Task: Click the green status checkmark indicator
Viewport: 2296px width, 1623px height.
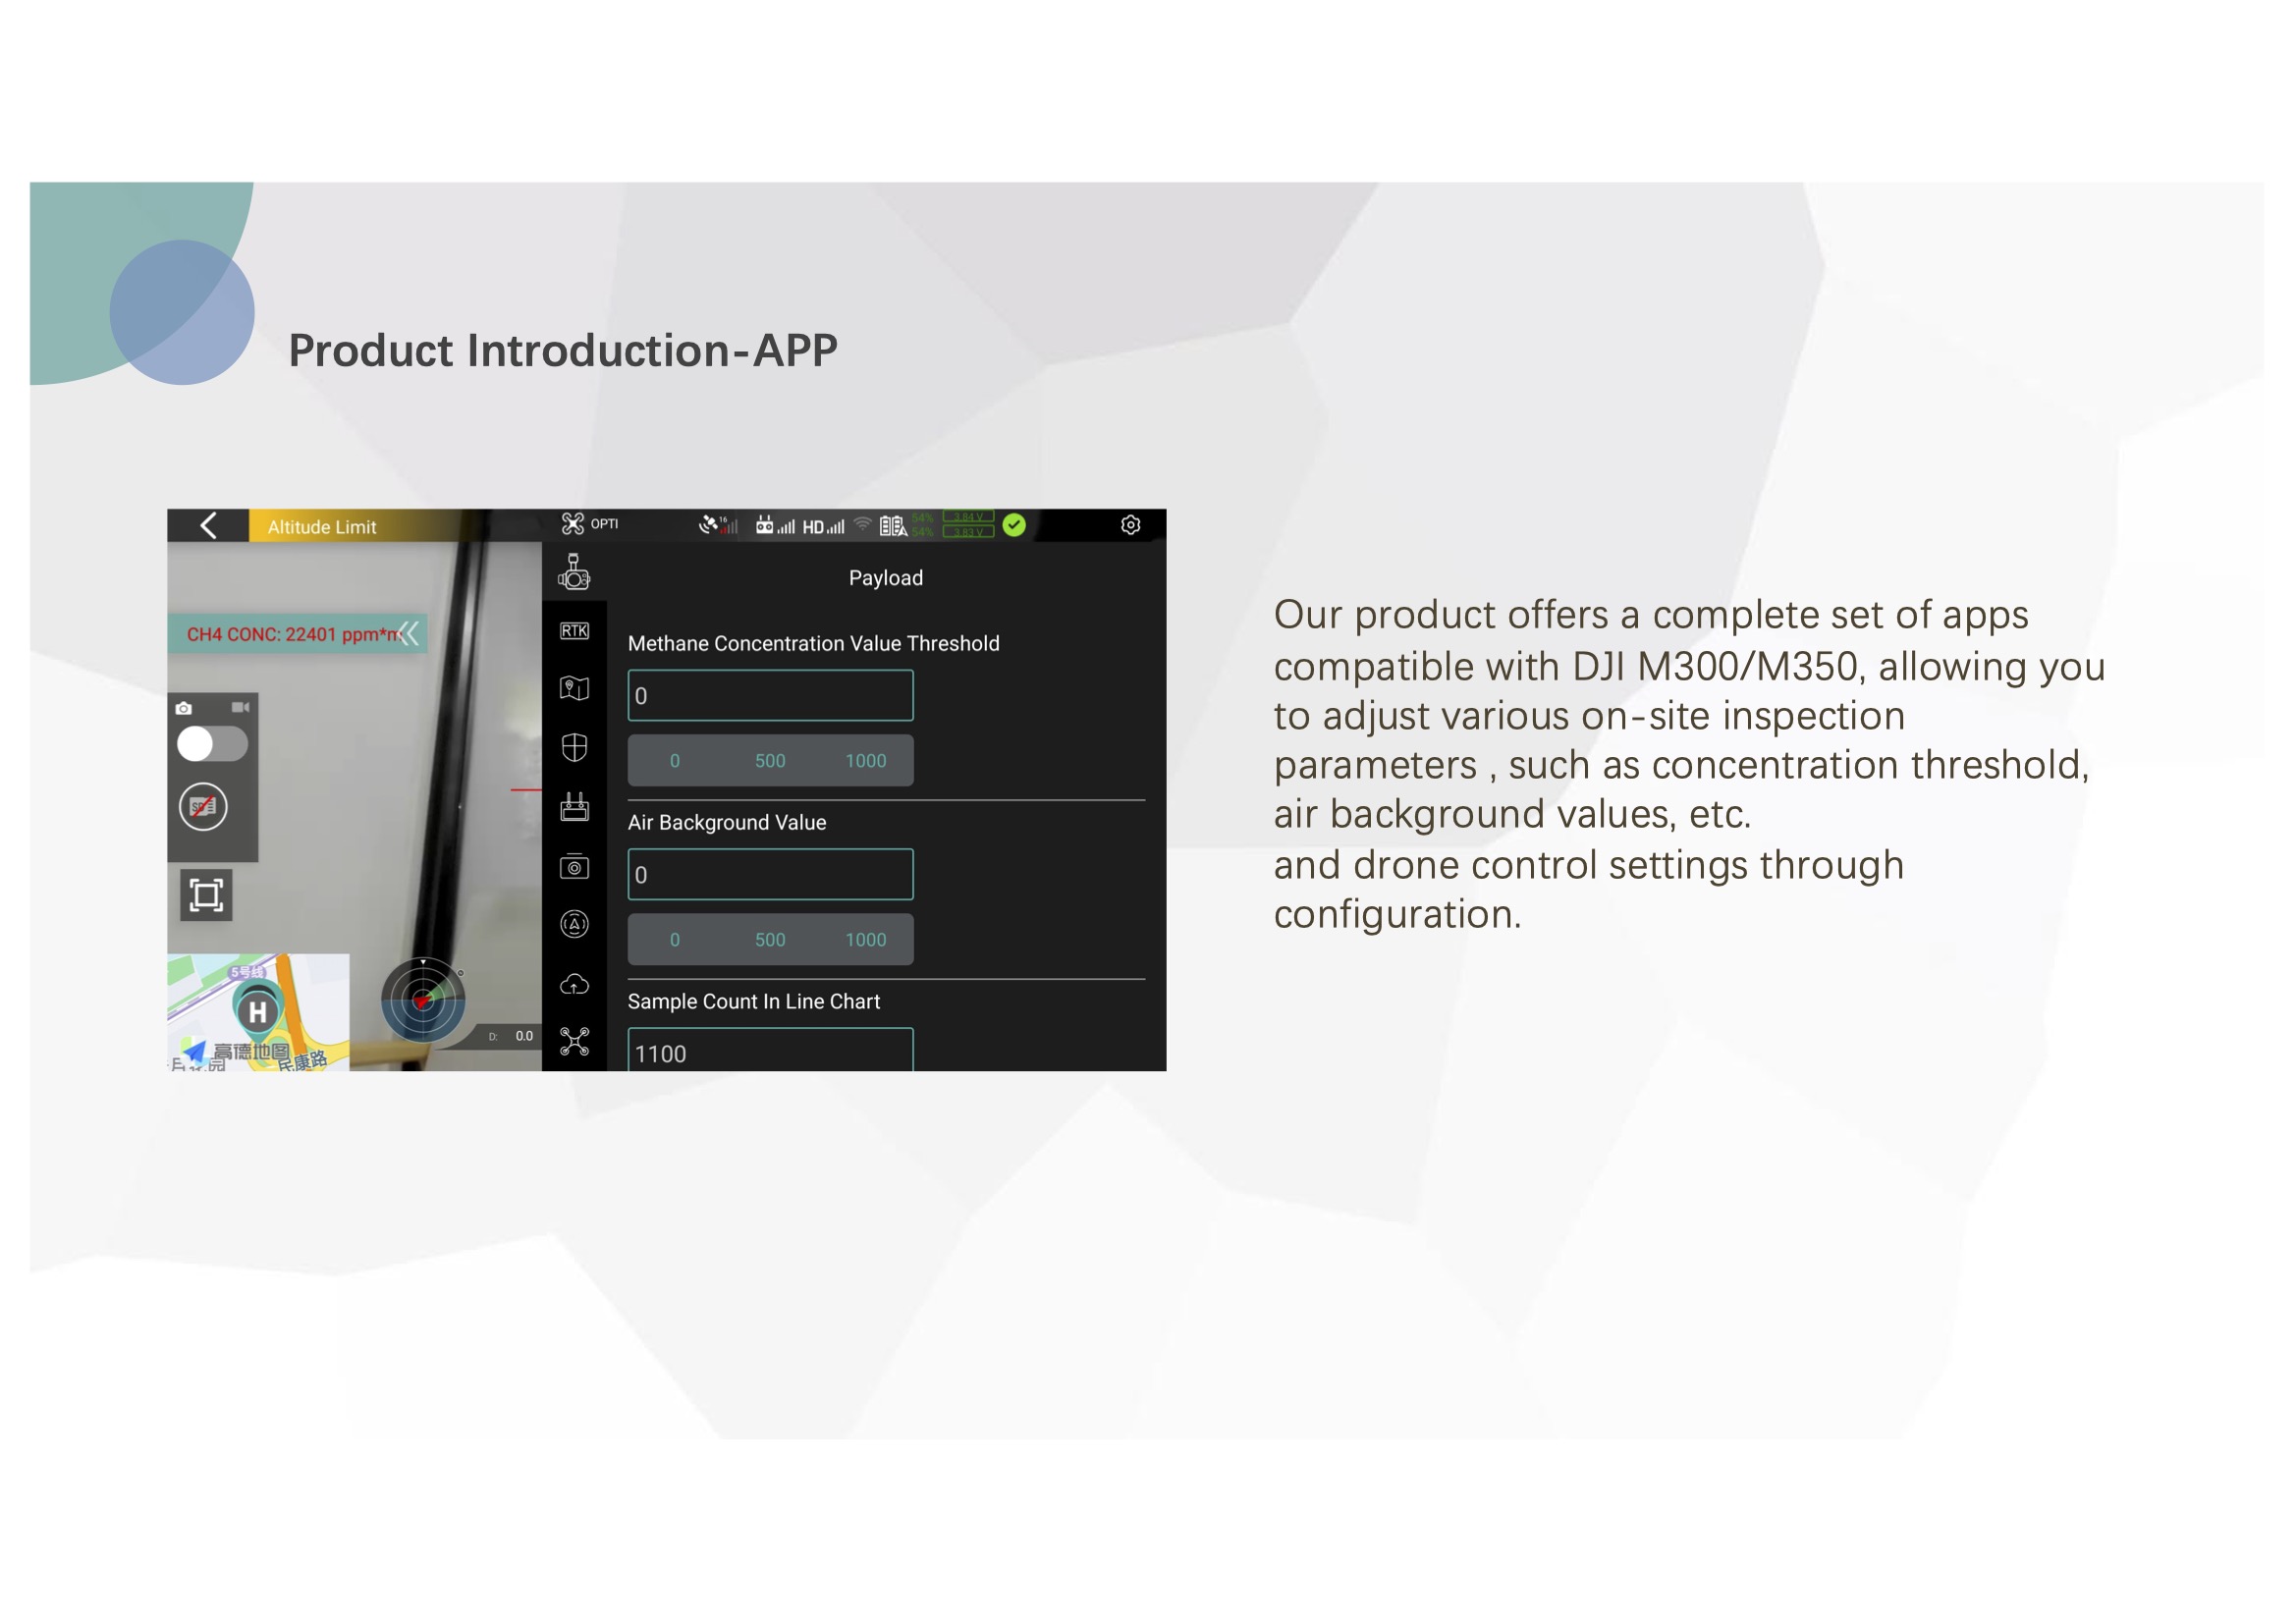Action: pyautogui.click(x=1014, y=525)
